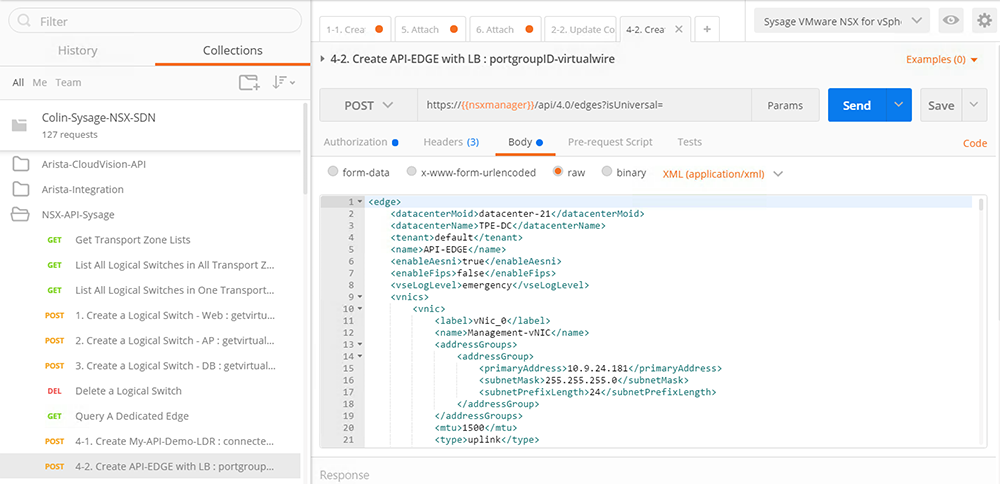Switch to the History tab
Image resolution: width=1000 pixels, height=484 pixels.
pos(77,50)
